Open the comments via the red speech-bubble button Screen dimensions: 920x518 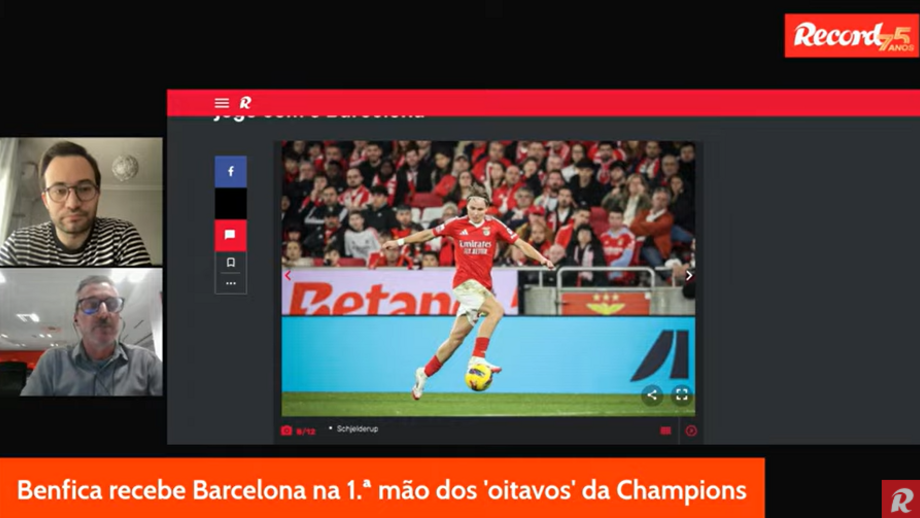pyautogui.click(x=231, y=235)
